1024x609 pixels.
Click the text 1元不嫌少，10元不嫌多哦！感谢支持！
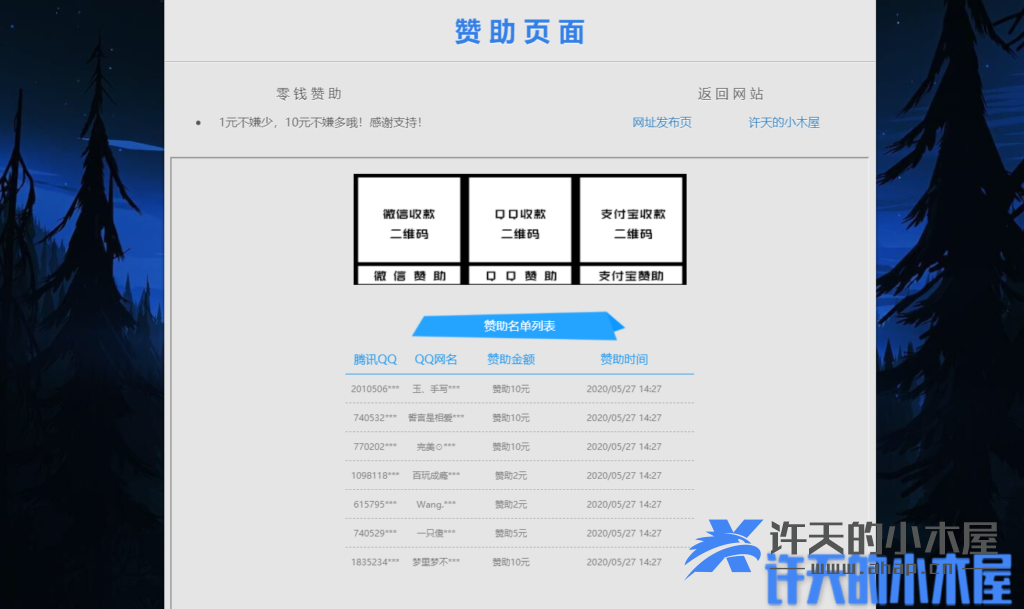tap(320, 123)
